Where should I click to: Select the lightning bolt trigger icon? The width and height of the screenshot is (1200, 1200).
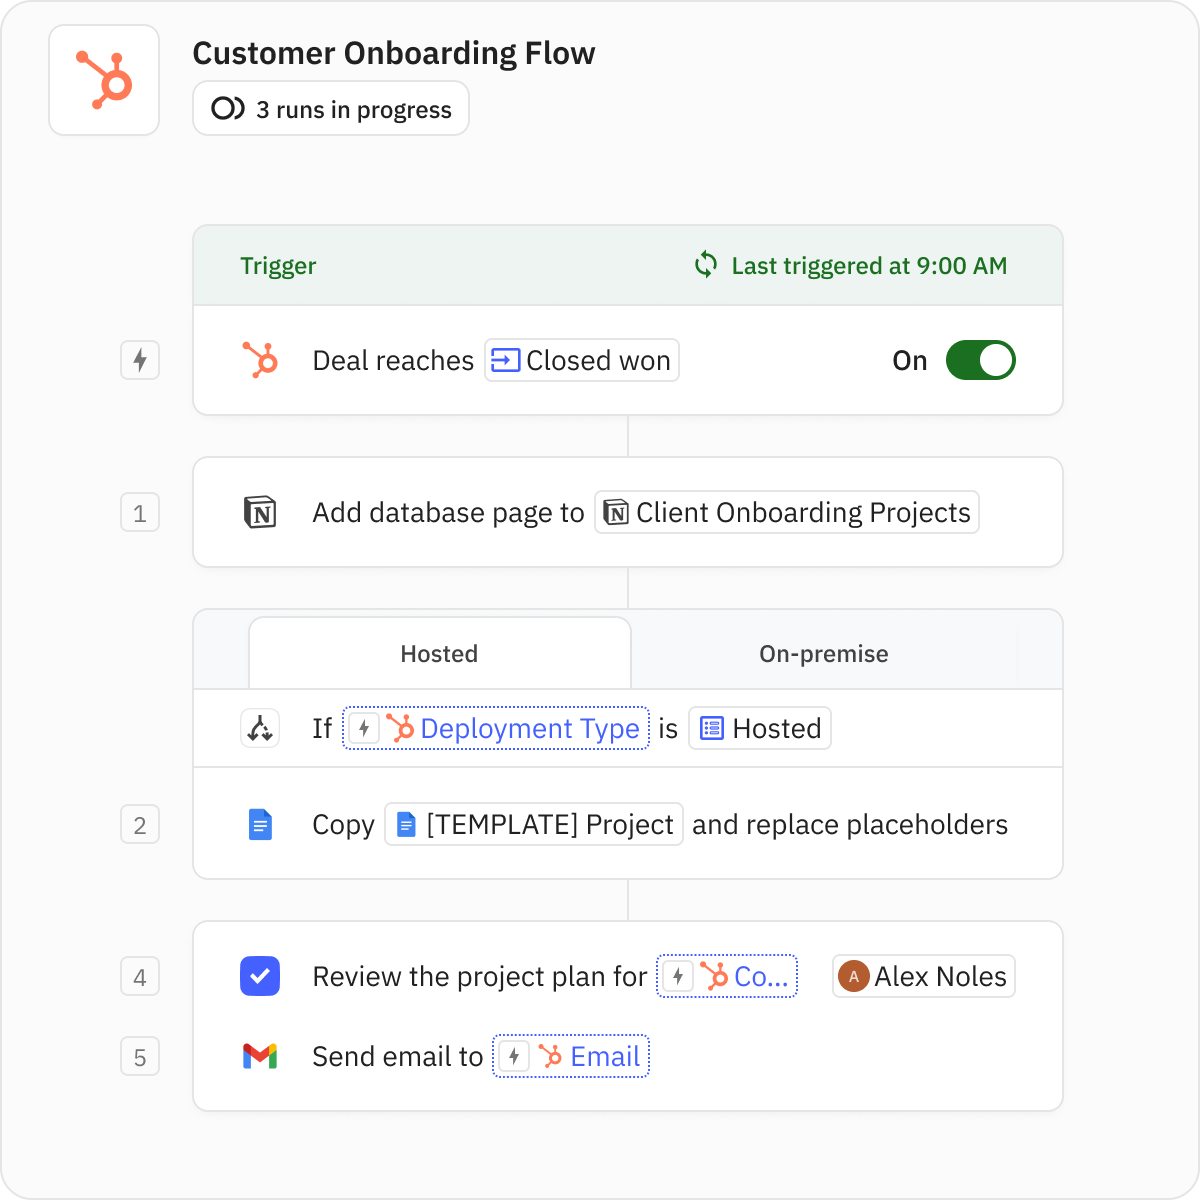click(x=140, y=360)
